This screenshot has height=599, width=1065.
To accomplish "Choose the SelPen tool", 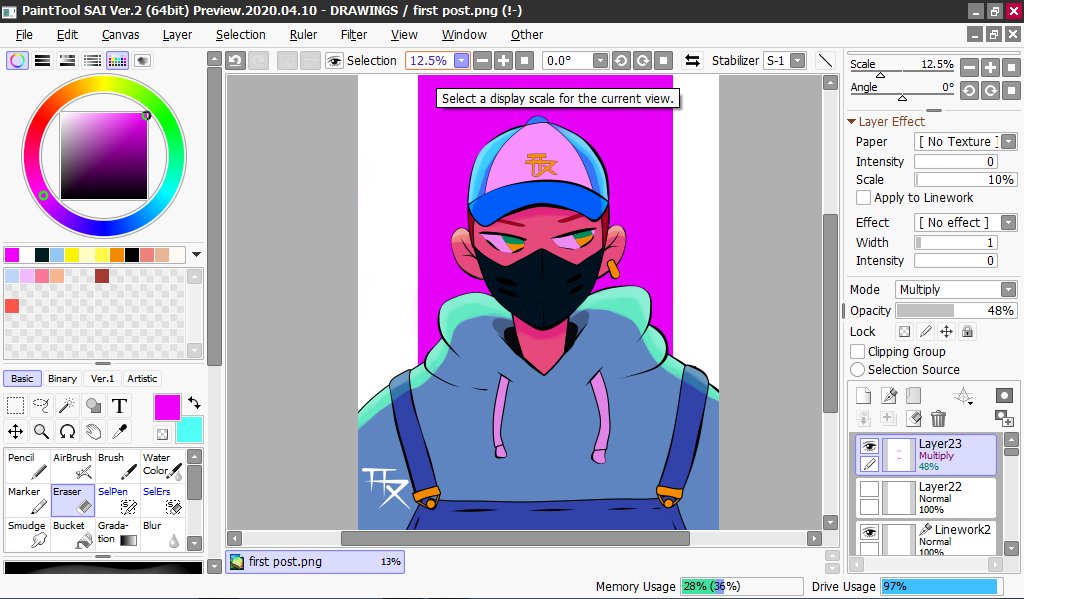I will [118, 499].
